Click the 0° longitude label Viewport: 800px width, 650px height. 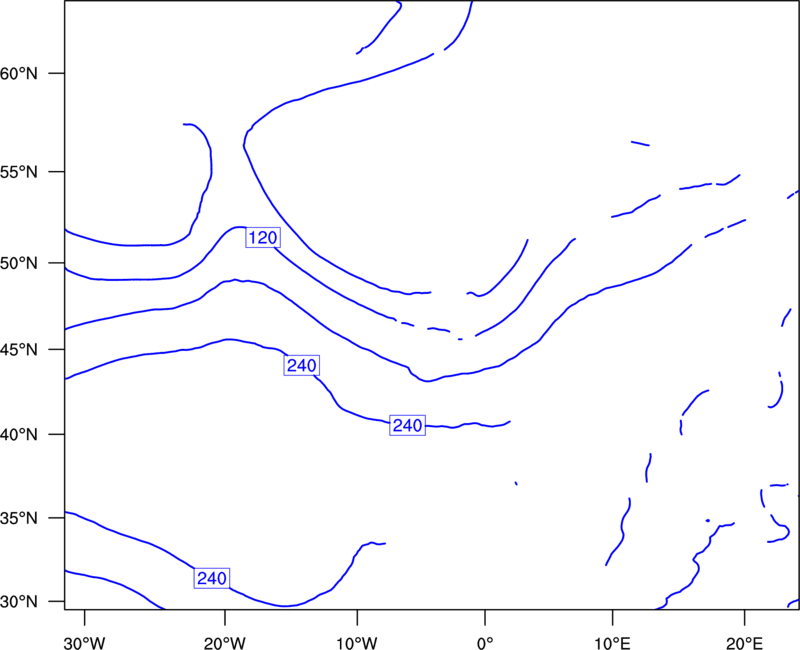coord(485,643)
